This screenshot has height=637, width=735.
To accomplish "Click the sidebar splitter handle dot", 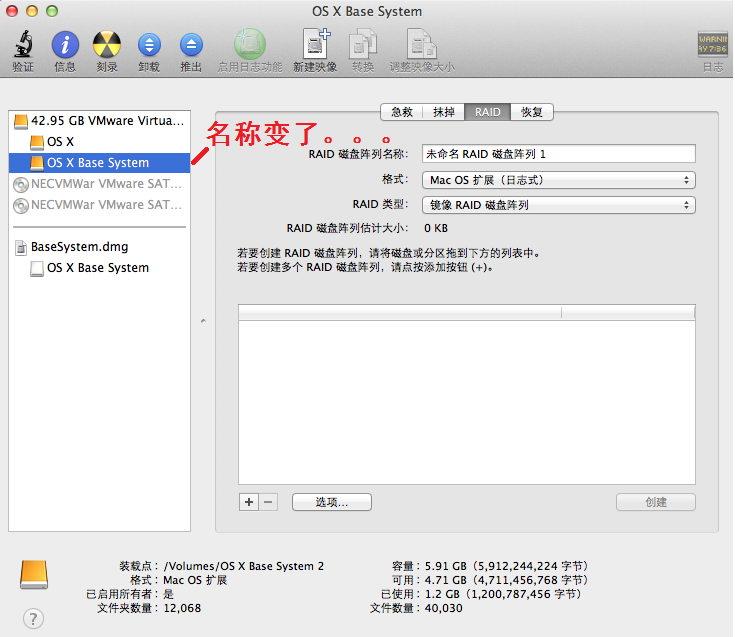I will click(203, 321).
